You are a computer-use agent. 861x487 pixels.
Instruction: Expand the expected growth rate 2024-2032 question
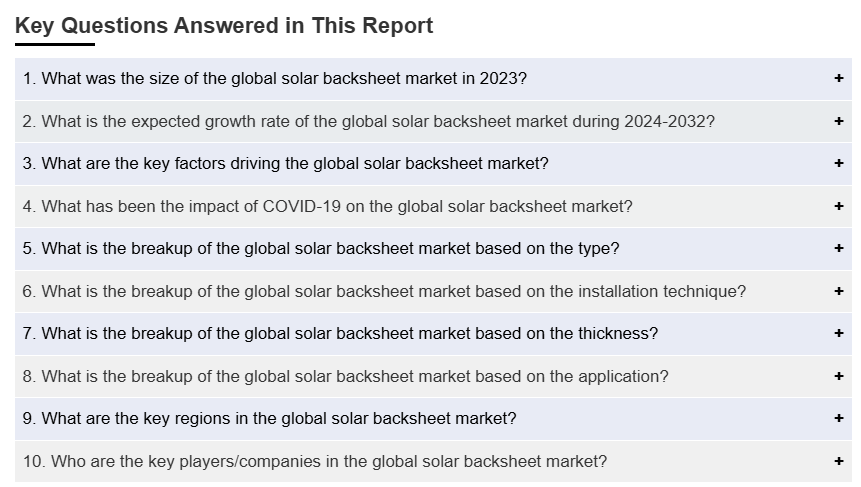pos(433,121)
